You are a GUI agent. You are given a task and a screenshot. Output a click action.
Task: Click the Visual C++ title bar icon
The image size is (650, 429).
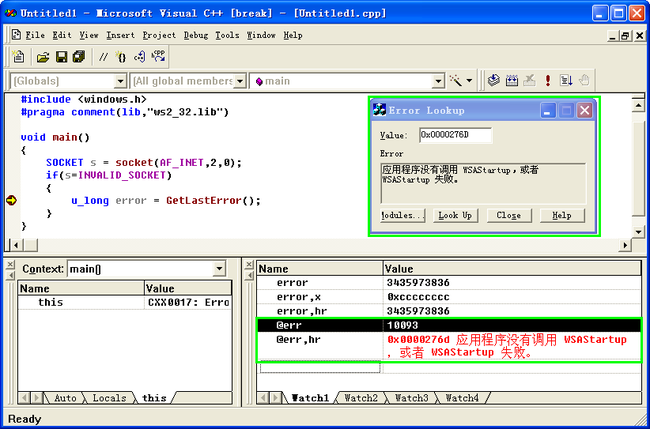click(11, 13)
